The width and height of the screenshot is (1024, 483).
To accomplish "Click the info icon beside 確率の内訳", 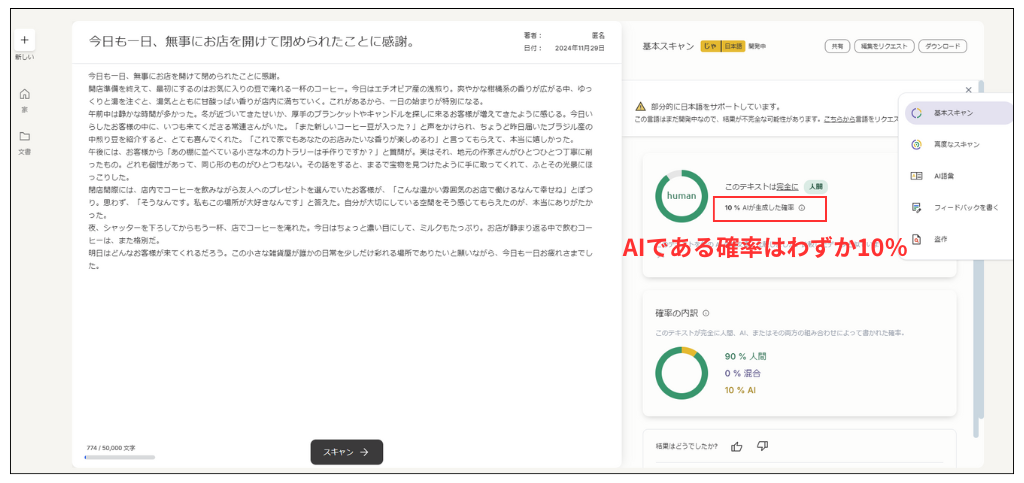I will 706,313.
